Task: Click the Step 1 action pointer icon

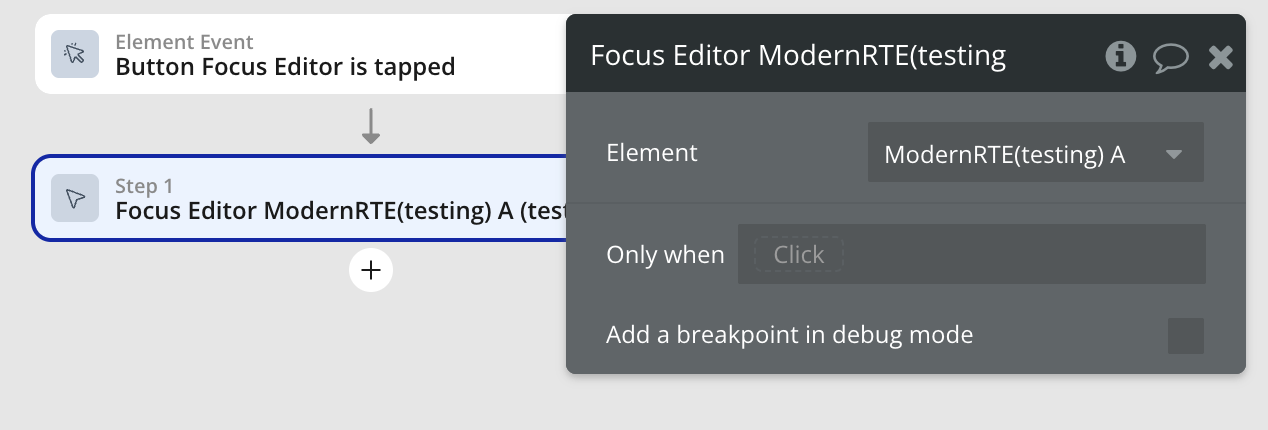Action: pos(75,198)
